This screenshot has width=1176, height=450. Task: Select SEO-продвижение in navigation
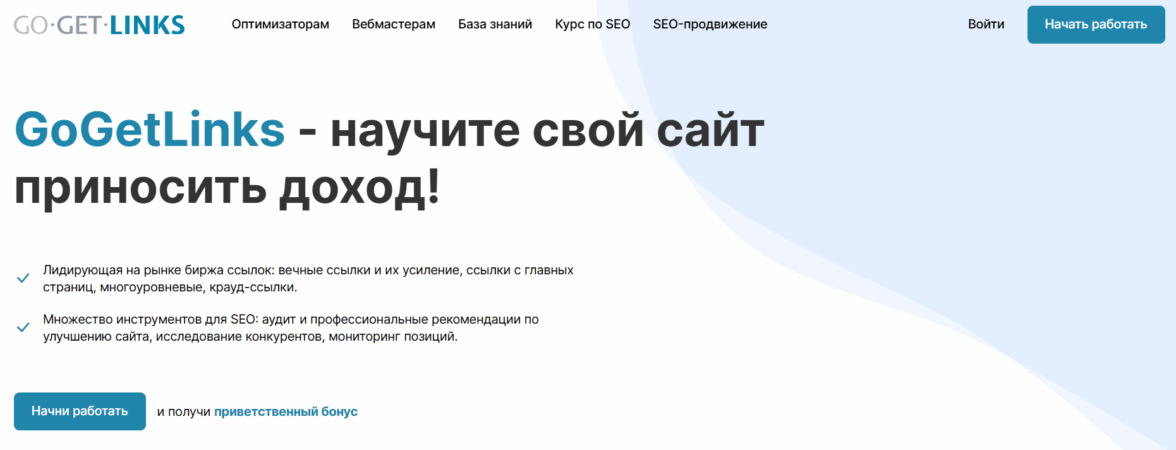point(710,24)
